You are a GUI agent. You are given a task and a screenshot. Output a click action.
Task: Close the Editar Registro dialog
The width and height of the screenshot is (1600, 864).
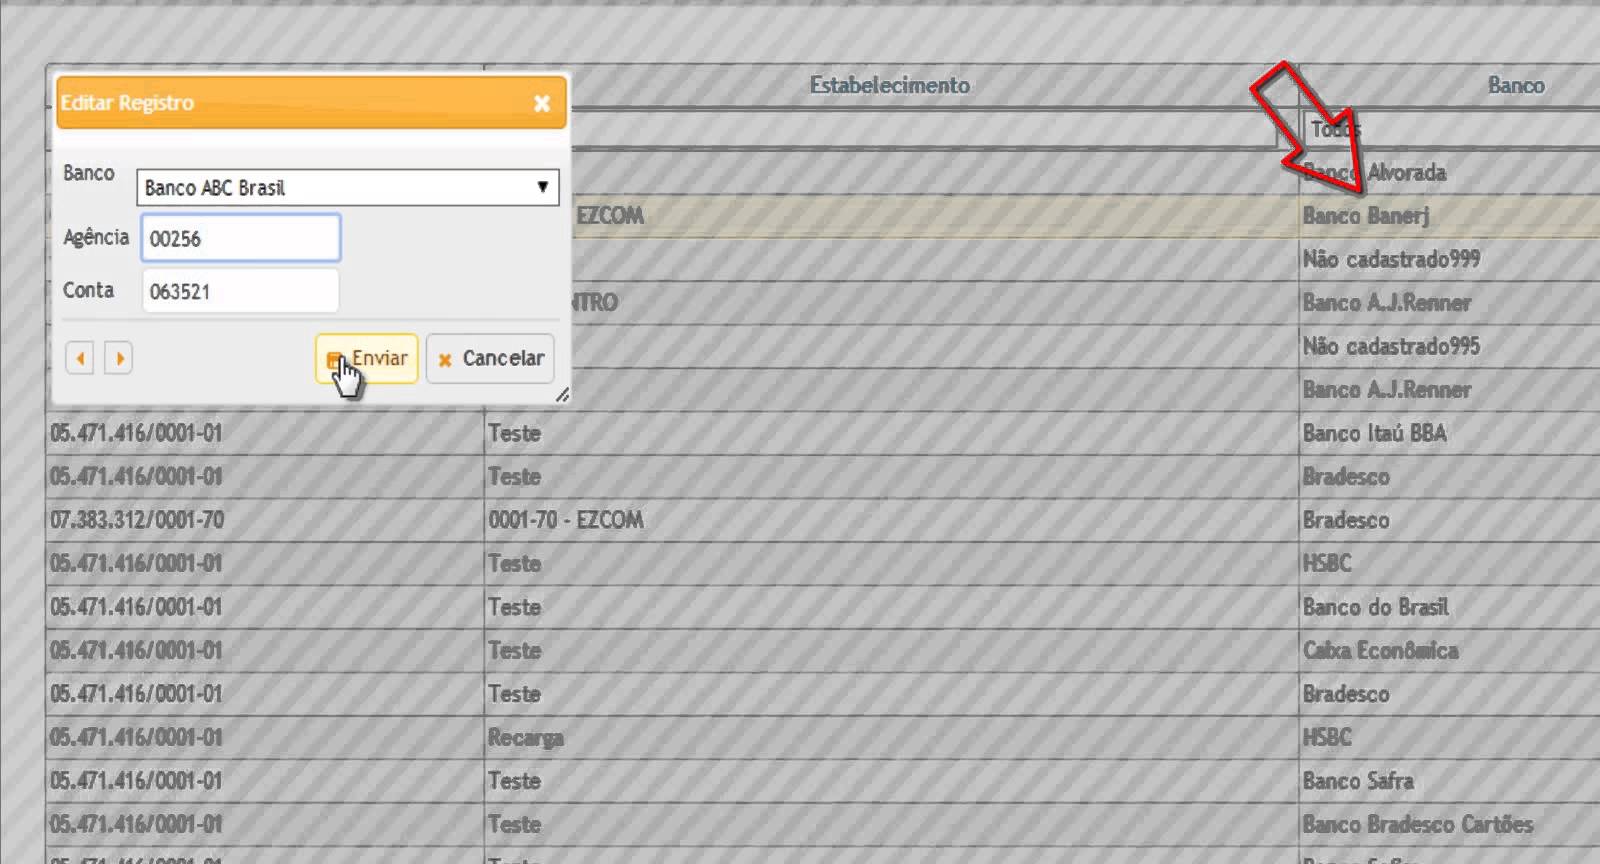542,103
